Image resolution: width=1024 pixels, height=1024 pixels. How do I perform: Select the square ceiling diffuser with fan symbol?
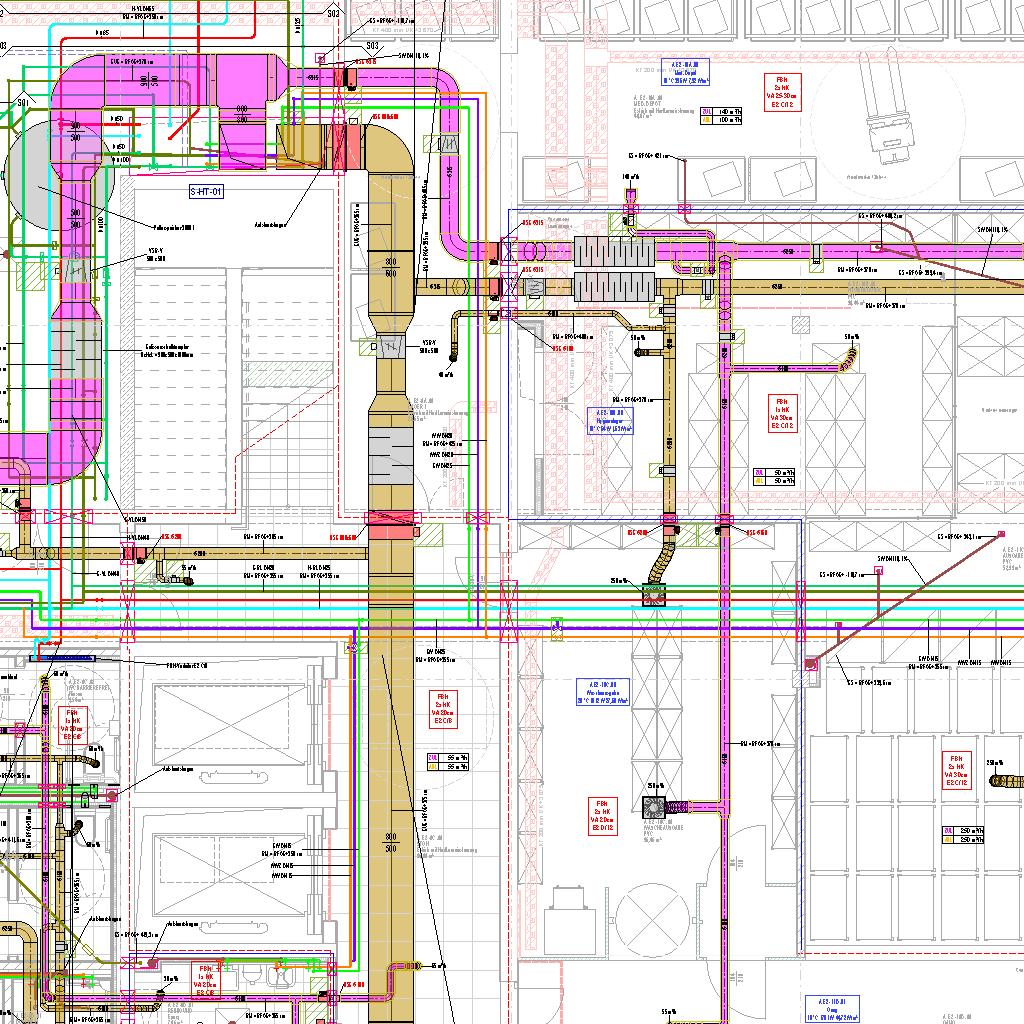coord(655,810)
